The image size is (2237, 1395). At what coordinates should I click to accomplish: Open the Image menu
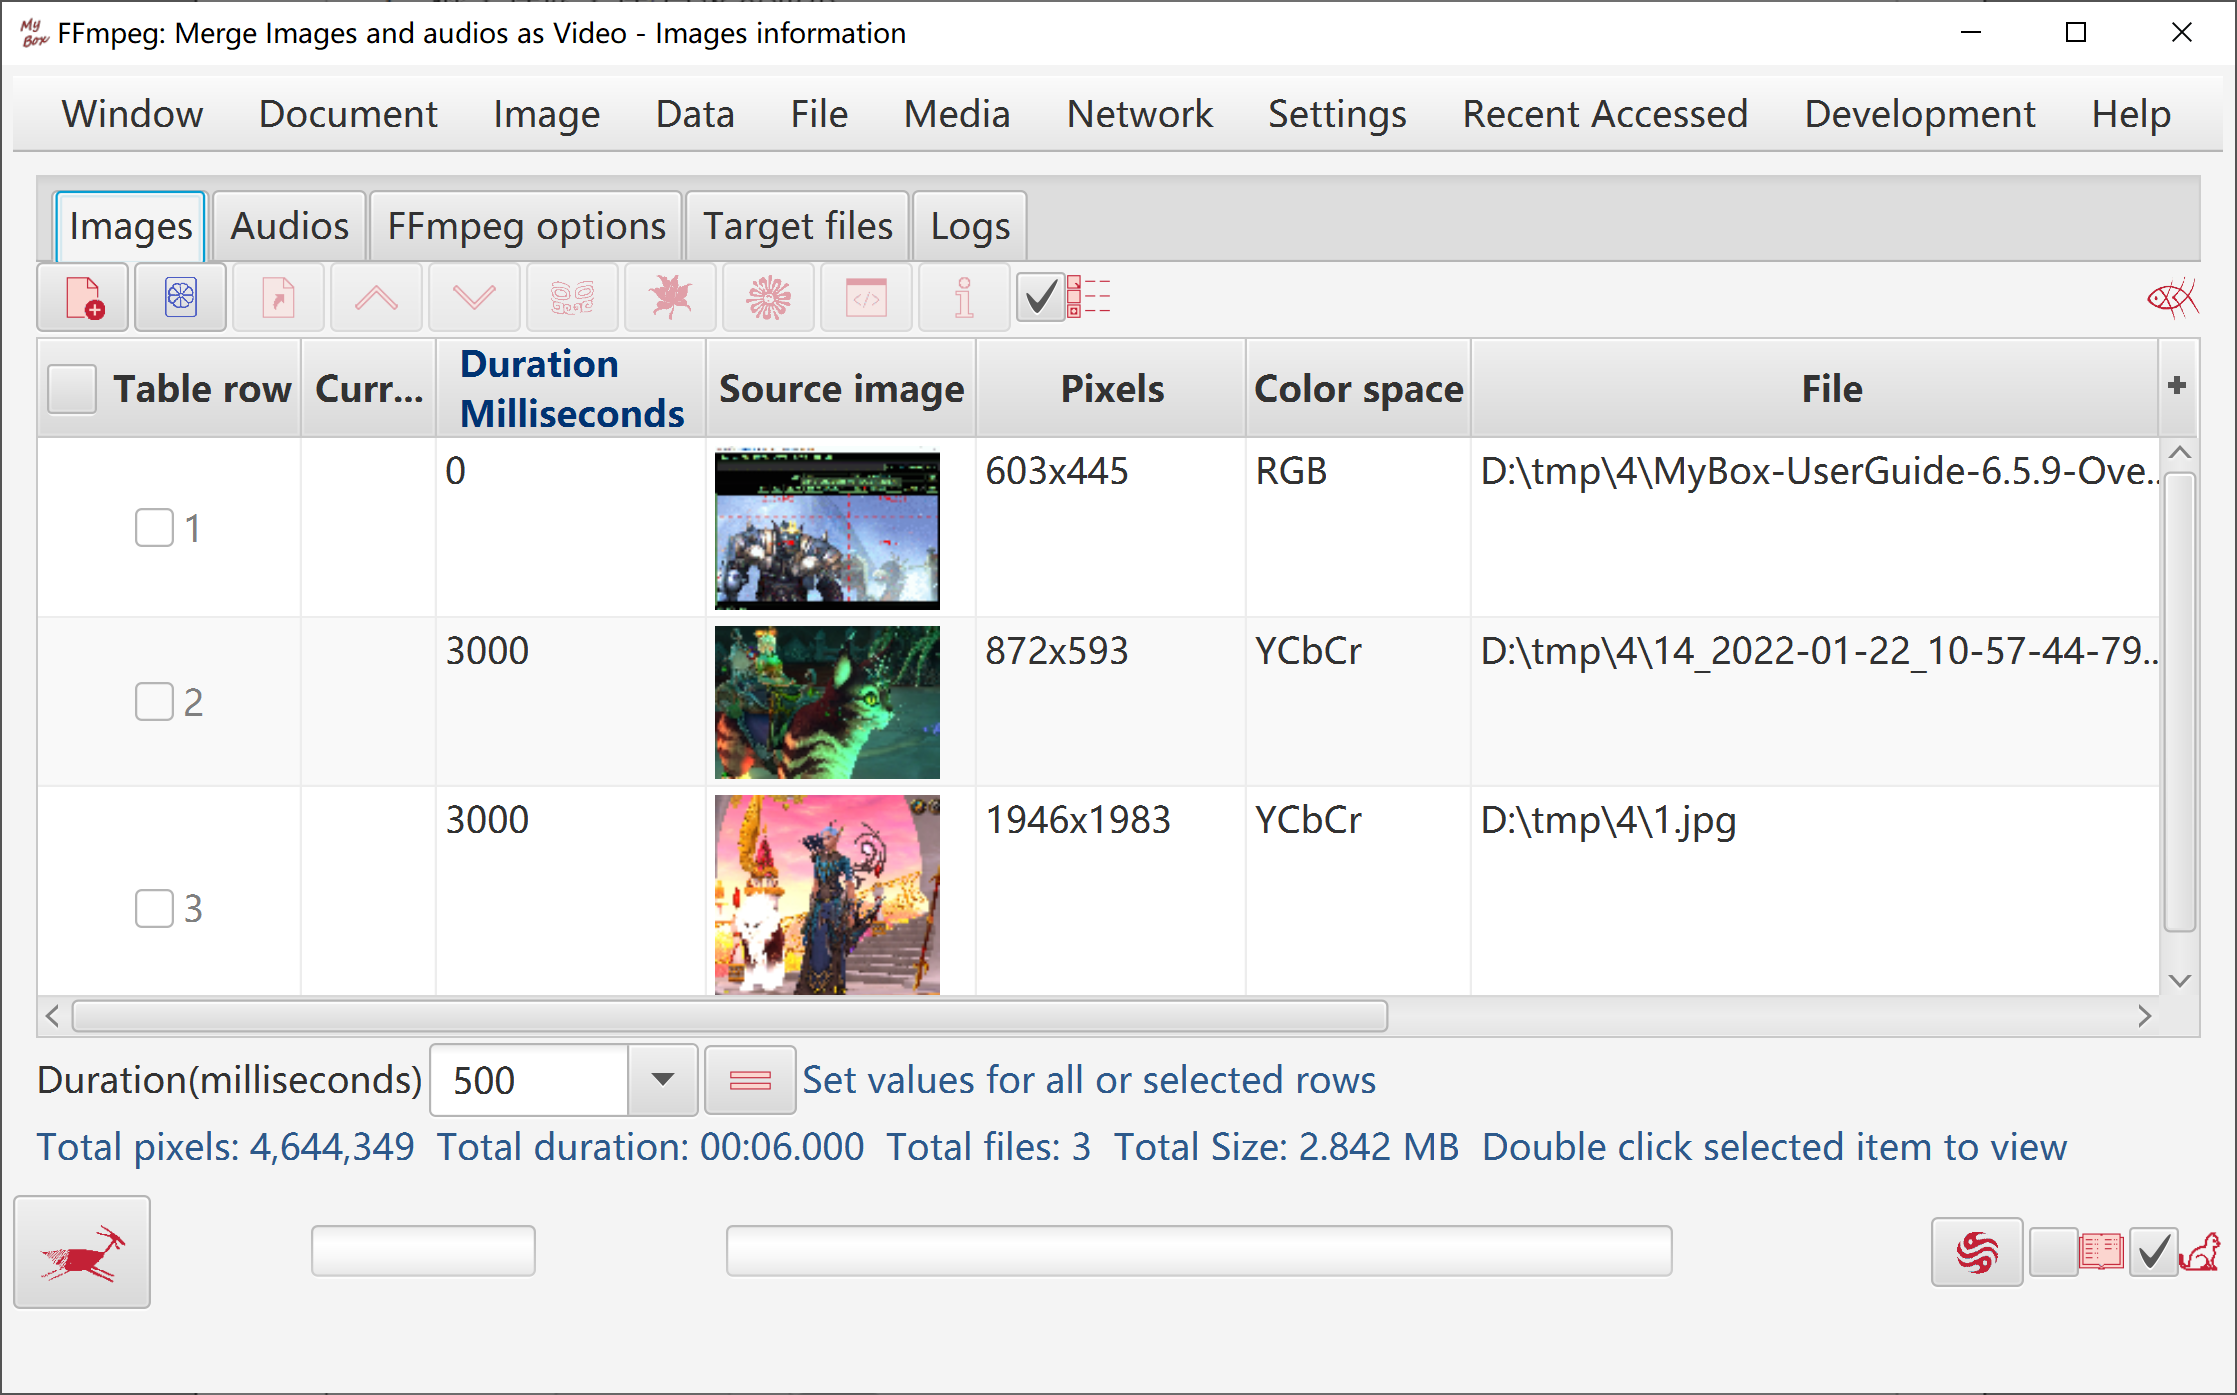coord(546,114)
